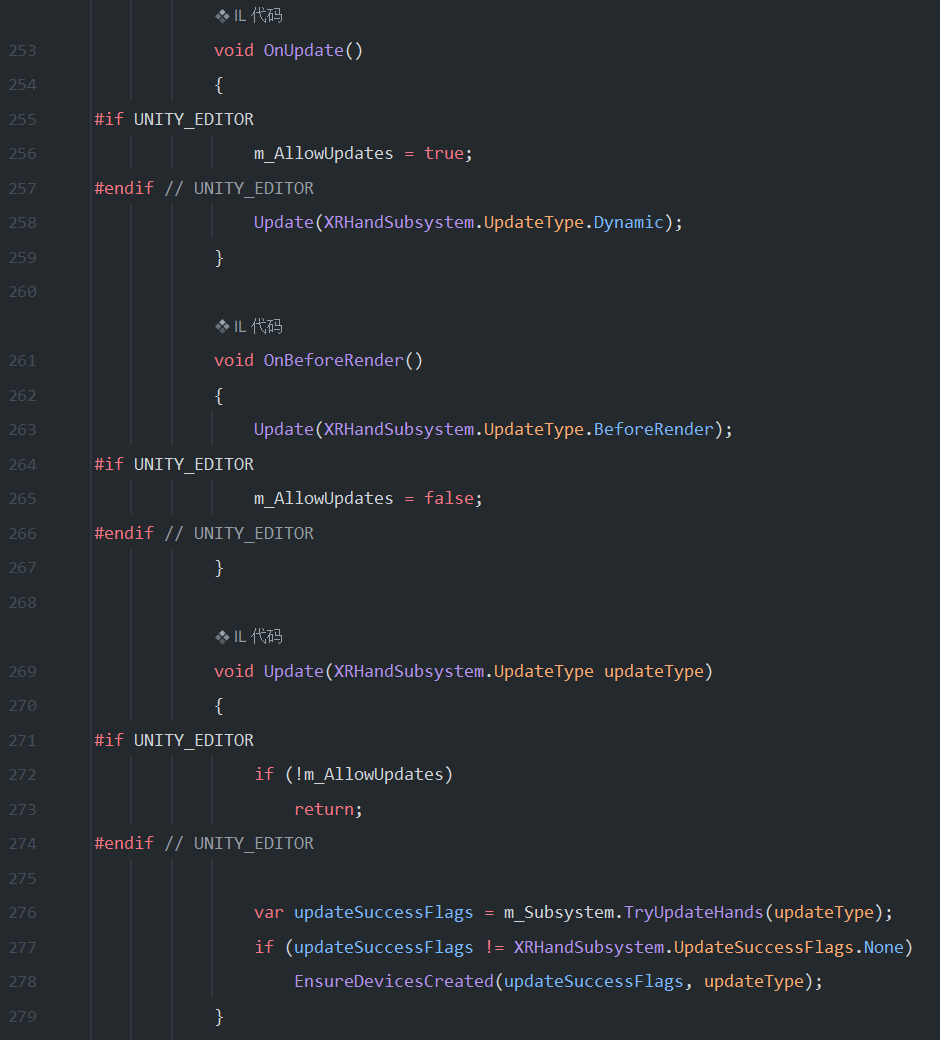The image size is (940, 1040).
Task: Click 'XRHandSubsystem' on line 258
Action: (x=399, y=223)
